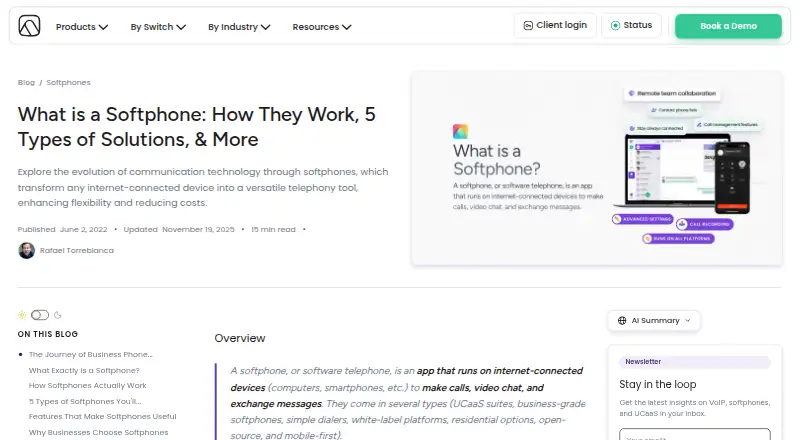The width and height of the screenshot is (800, 440).
Task: Go to the Blog breadcrumb link
Action: tap(26, 82)
